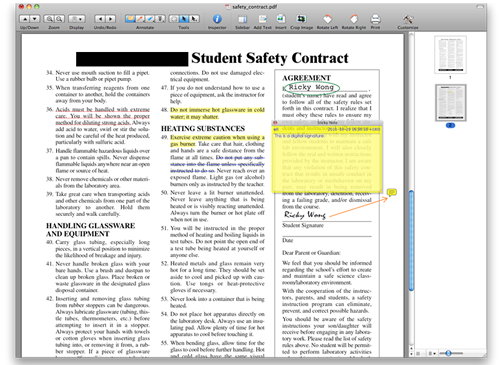
Task: Click the orange arrow annotation
Action: [x=358, y=207]
